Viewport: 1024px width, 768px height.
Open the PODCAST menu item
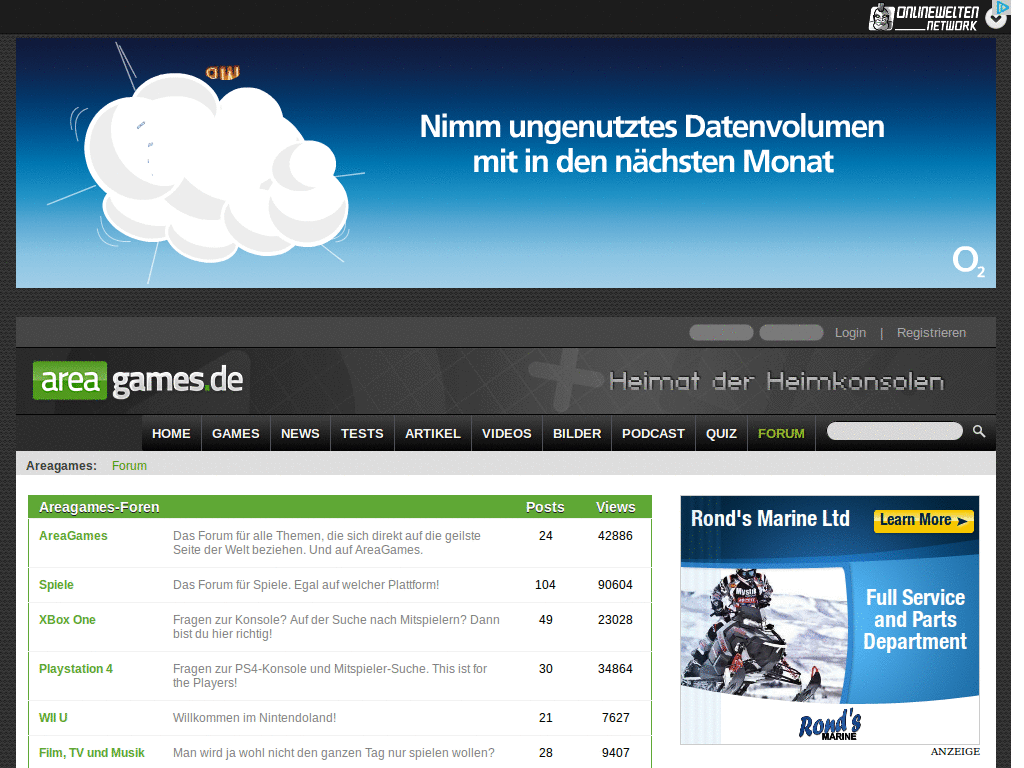point(653,434)
